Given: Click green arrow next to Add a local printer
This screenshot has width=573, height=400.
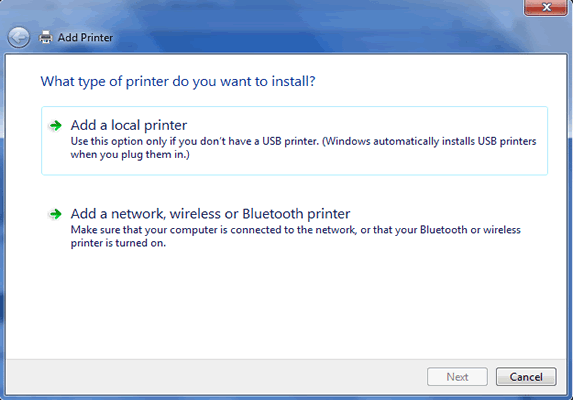Looking at the screenshot, I should tap(56, 126).
